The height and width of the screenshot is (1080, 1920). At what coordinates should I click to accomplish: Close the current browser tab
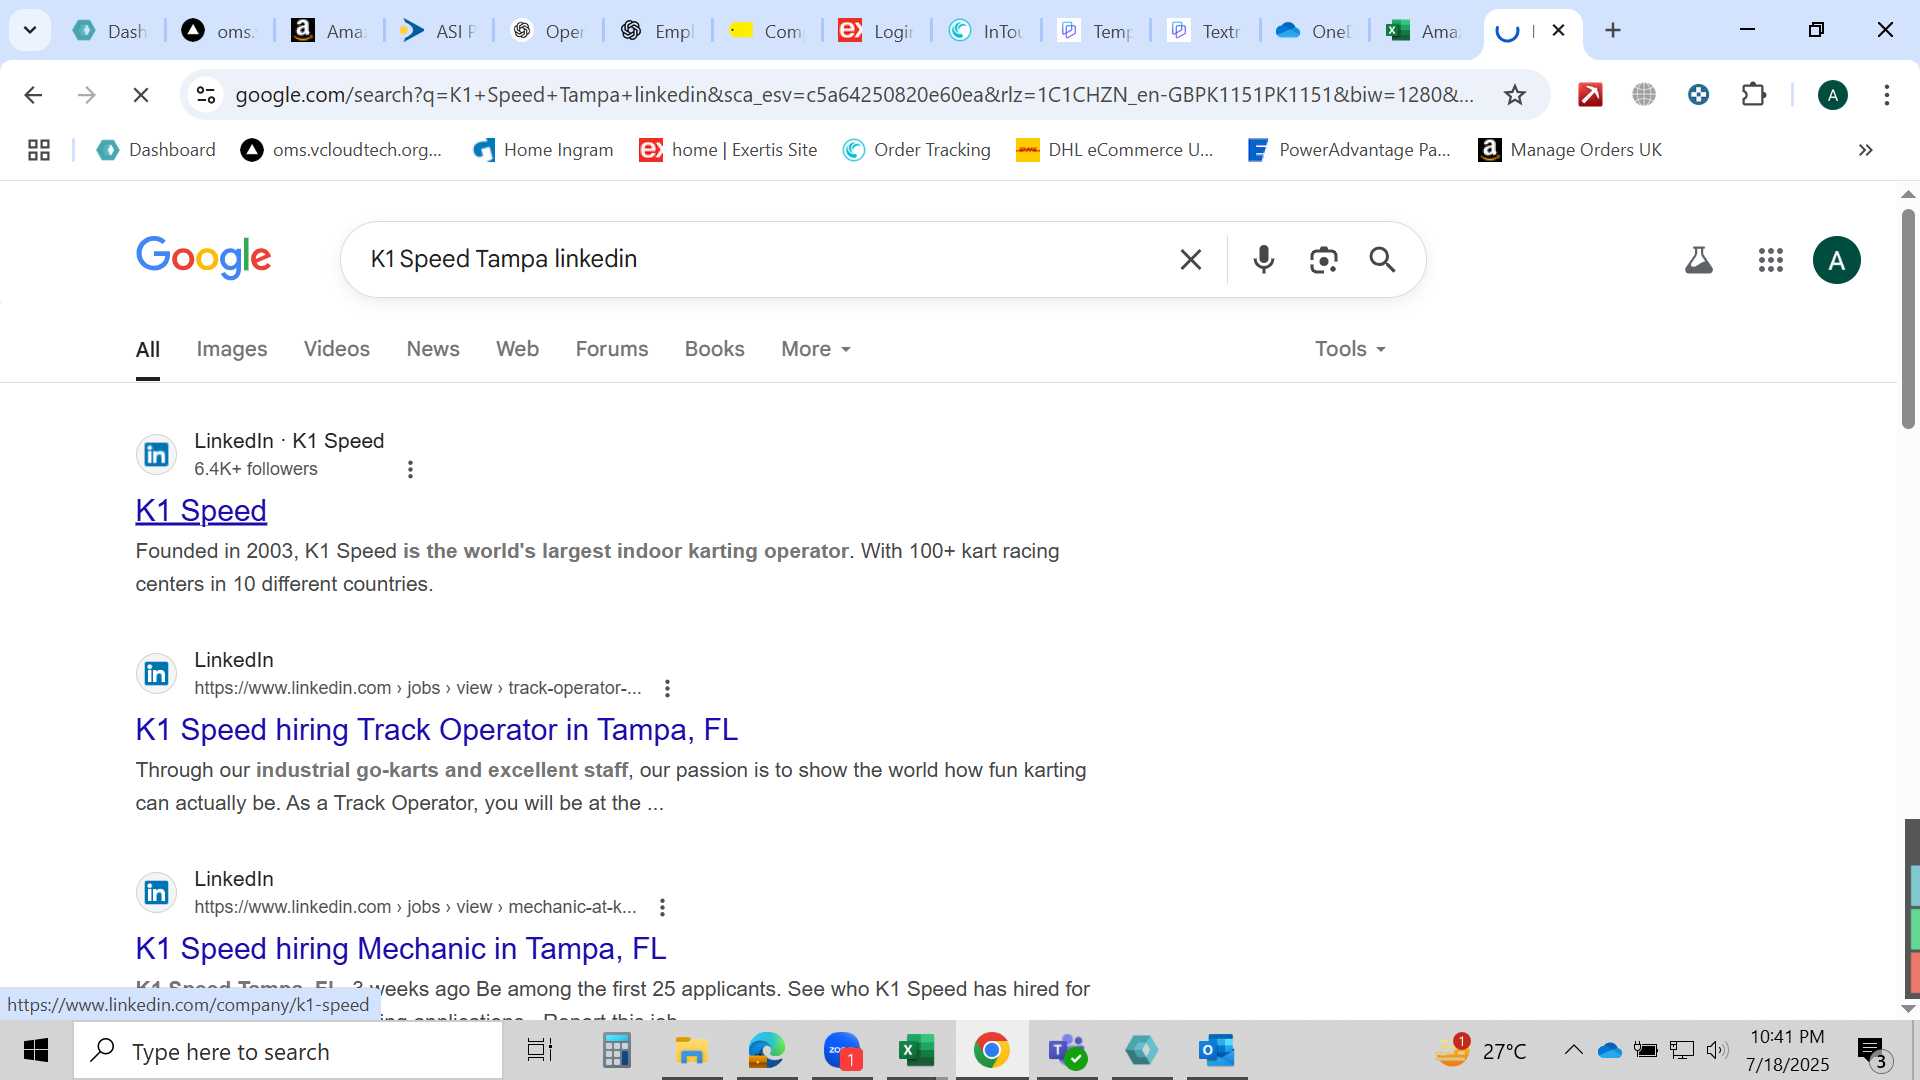coord(1558,31)
